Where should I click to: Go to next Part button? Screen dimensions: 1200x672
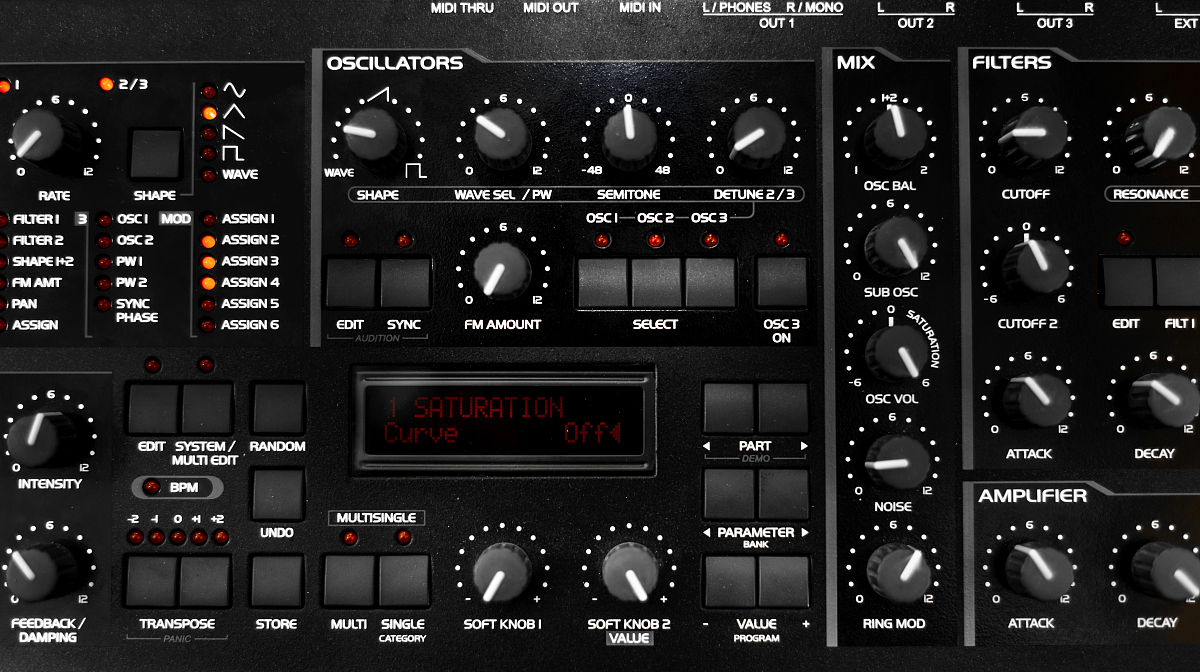tap(783, 406)
